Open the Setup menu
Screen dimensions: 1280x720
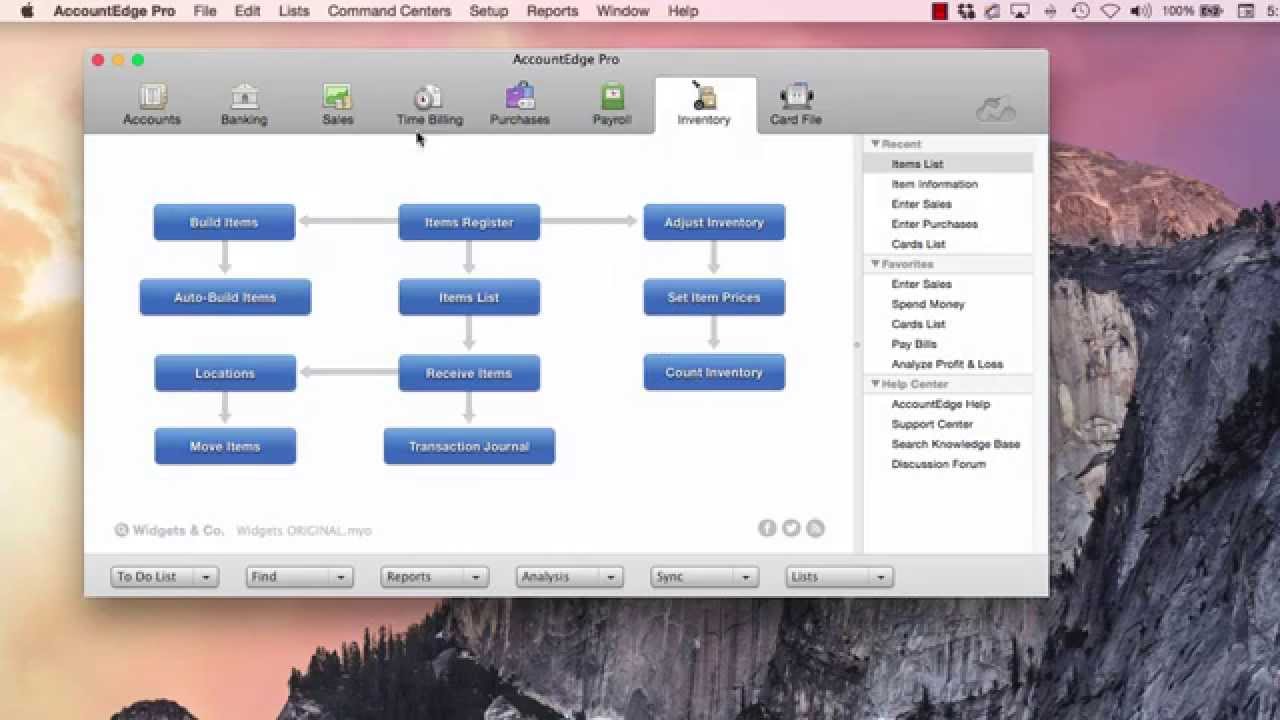(x=489, y=11)
